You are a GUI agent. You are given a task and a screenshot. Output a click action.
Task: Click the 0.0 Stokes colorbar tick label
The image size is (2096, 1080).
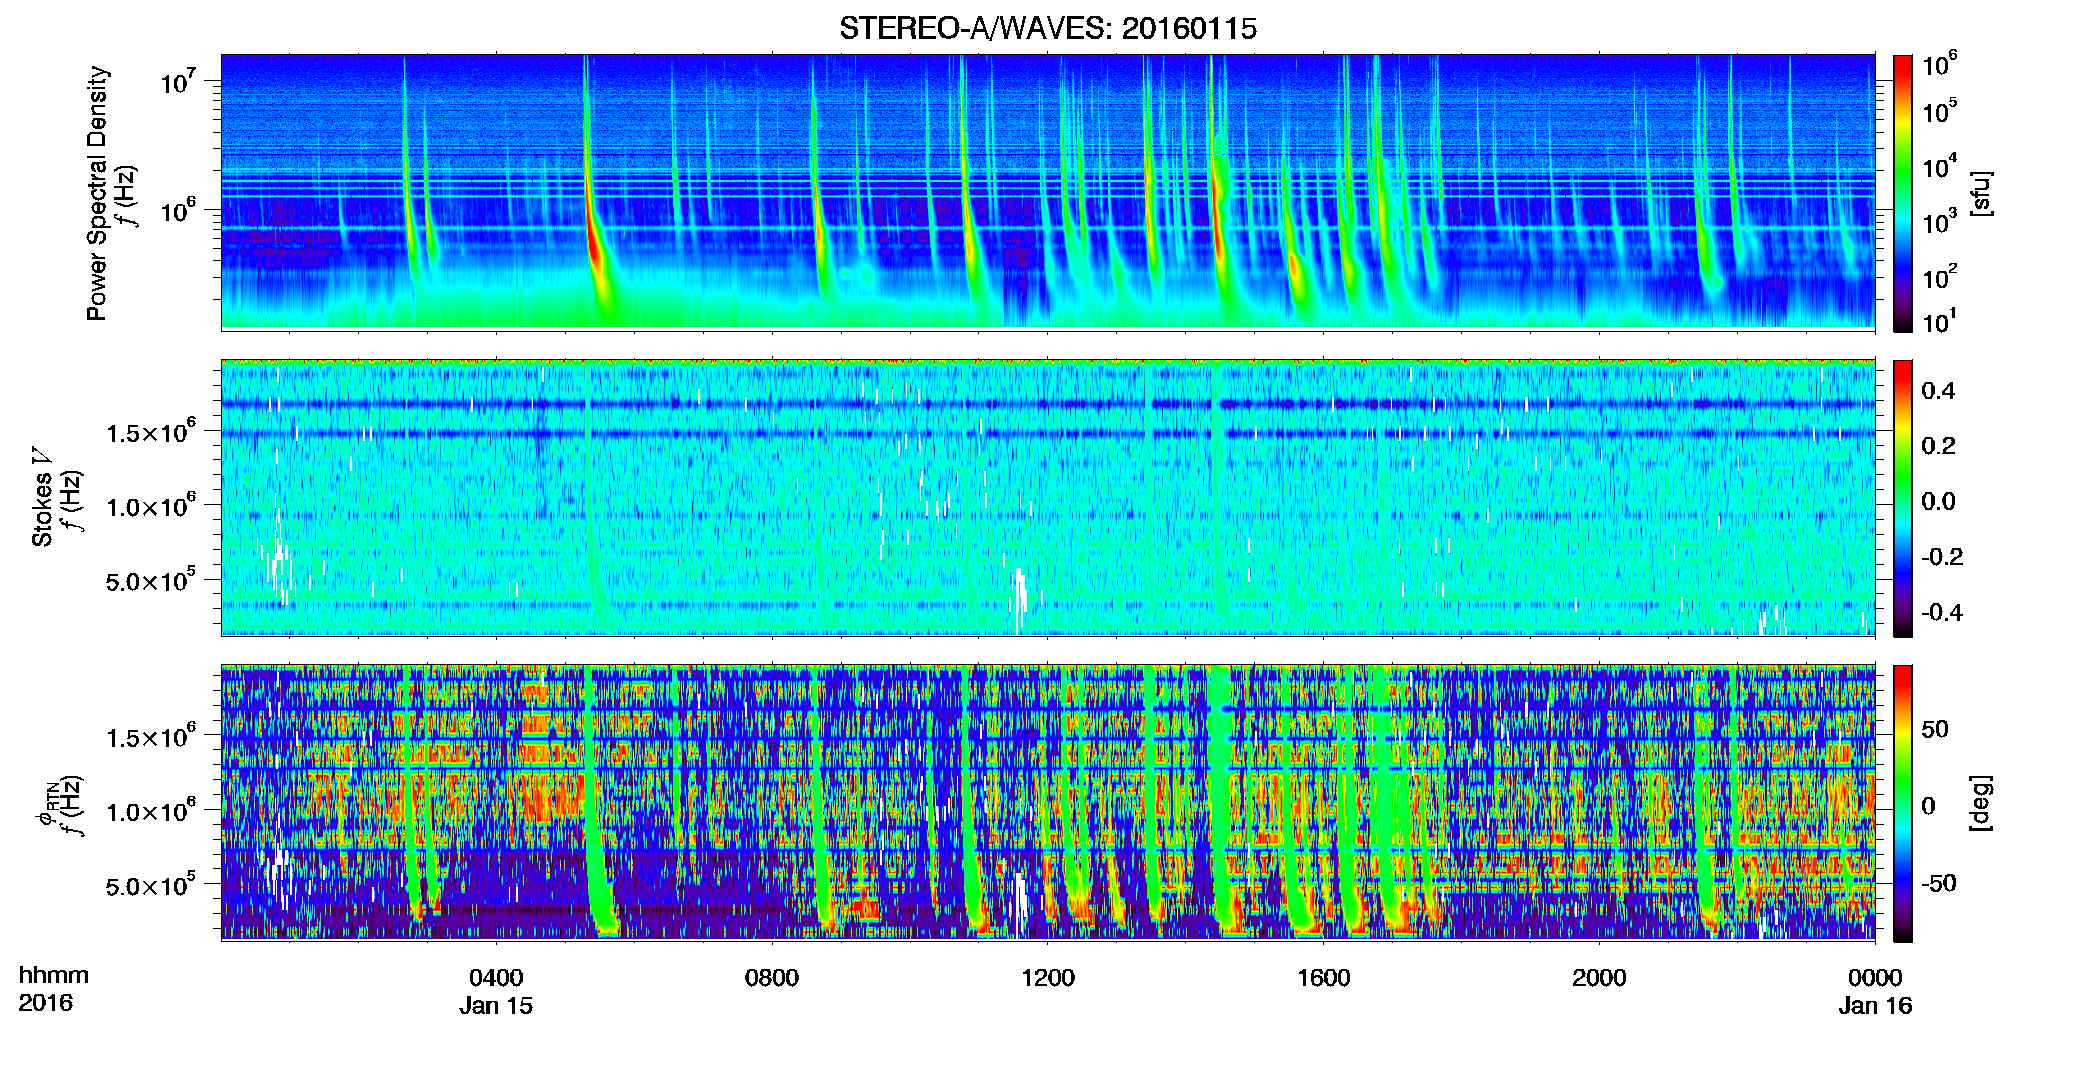pyautogui.click(x=1938, y=501)
